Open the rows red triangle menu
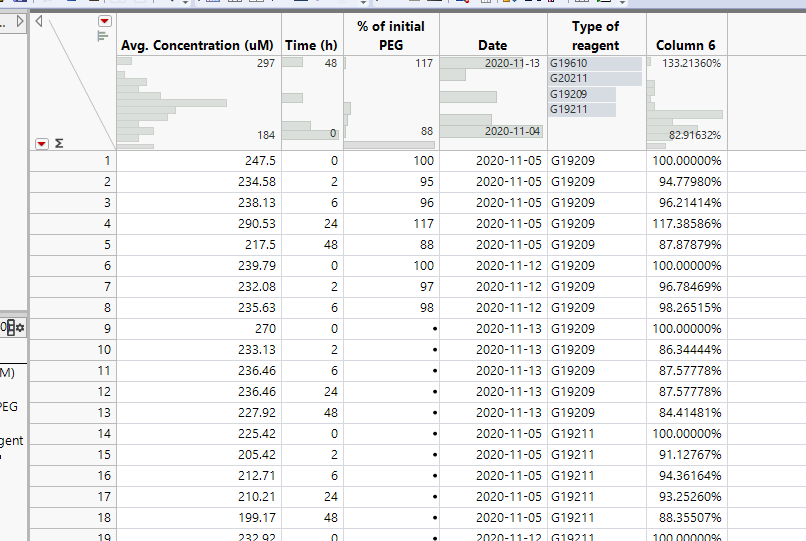 tap(42, 144)
